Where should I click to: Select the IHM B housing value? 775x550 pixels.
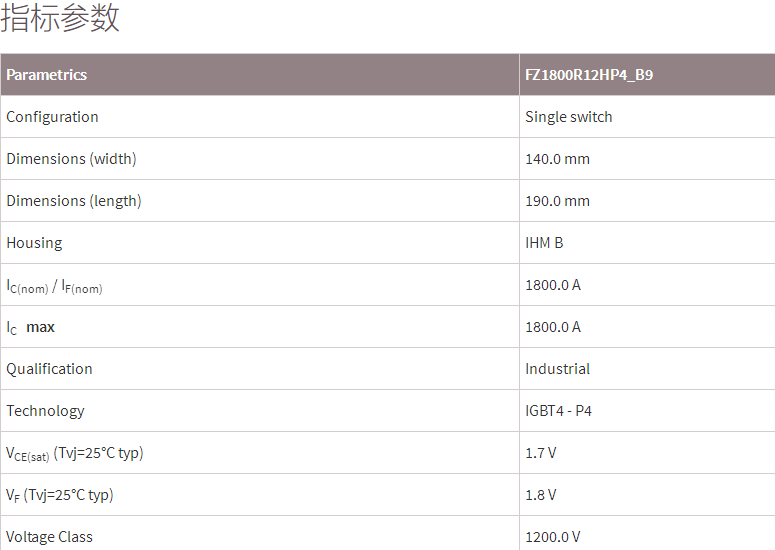pos(544,243)
